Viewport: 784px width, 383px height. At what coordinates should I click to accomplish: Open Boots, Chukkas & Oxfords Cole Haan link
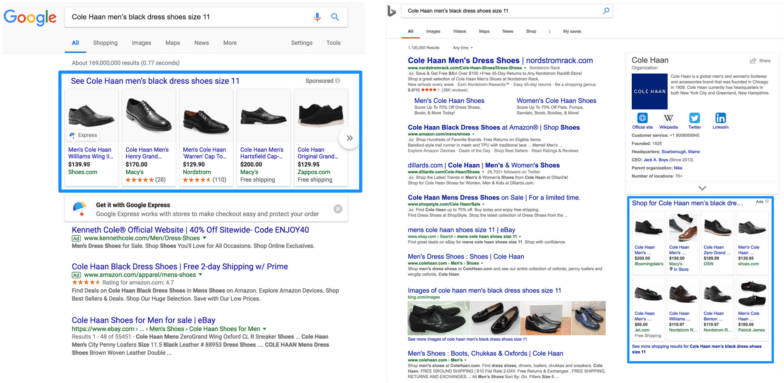point(485,354)
